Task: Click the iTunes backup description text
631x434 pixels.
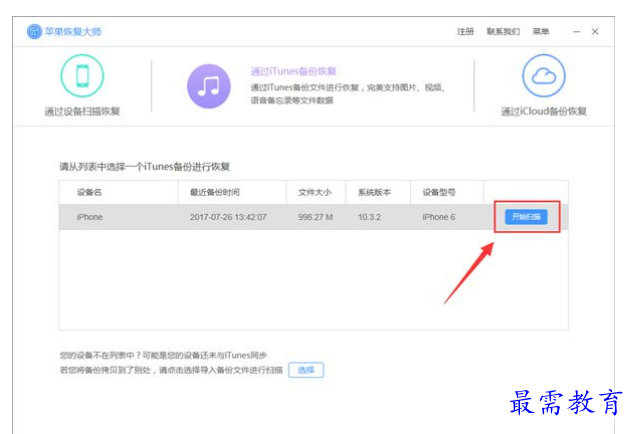Action: [x=348, y=93]
